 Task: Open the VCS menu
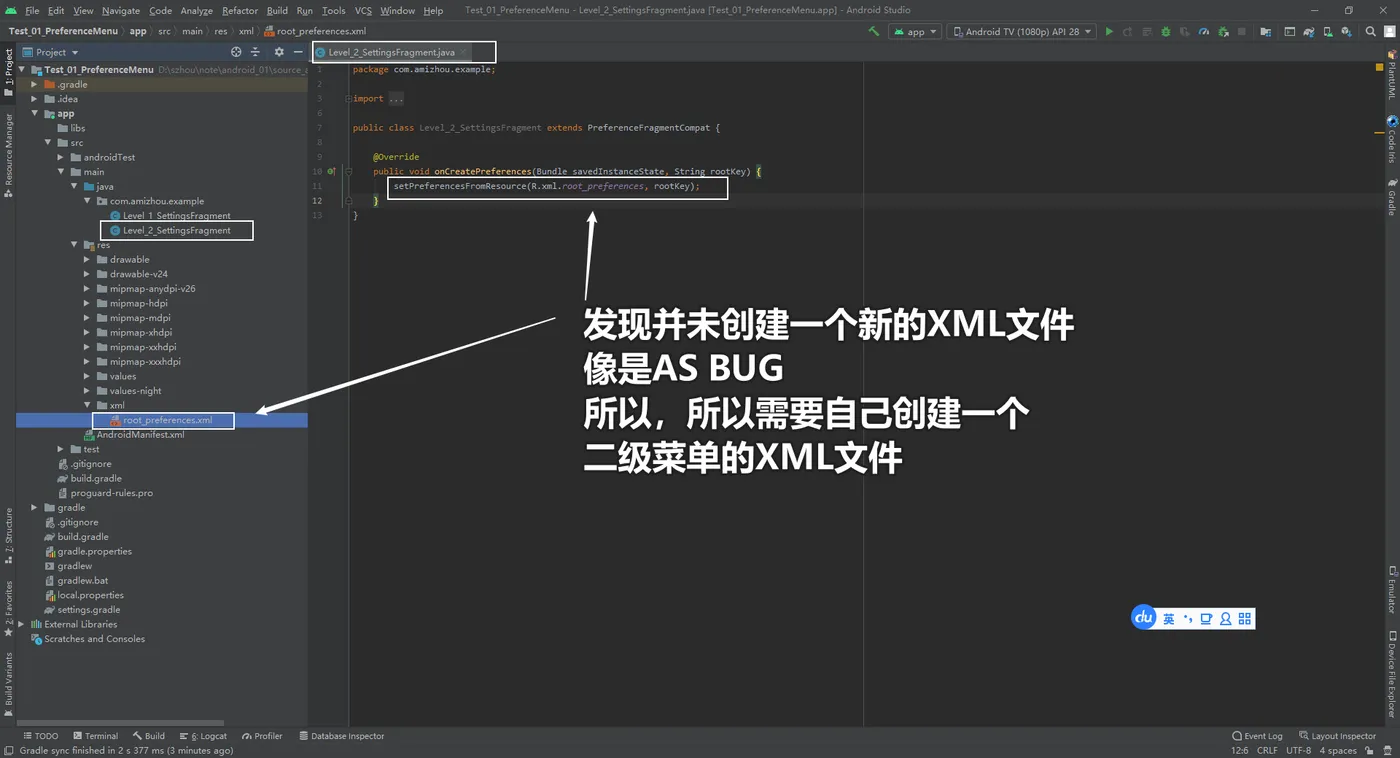363,10
